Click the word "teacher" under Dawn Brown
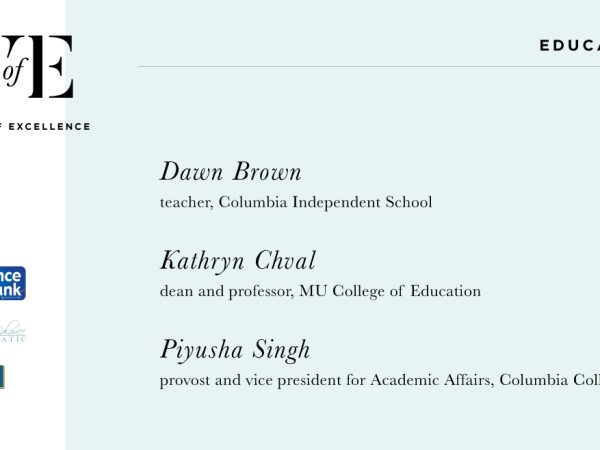This screenshot has height=450, width=600. (186, 203)
